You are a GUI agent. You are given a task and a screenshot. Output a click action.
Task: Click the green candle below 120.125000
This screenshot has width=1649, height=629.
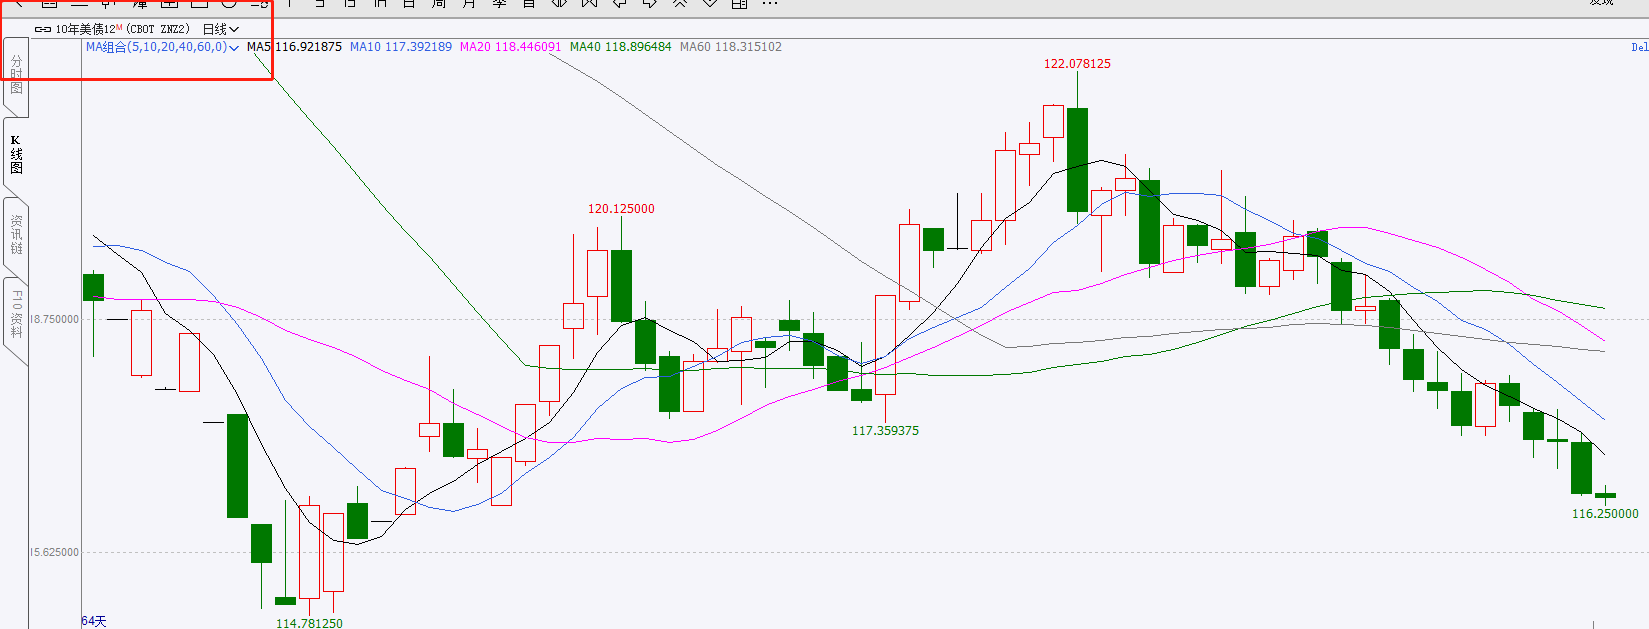(x=621, y=286)
